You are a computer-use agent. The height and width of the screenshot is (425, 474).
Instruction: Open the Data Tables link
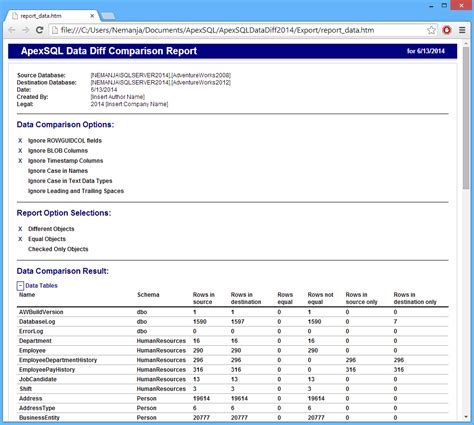coord(41,286)
